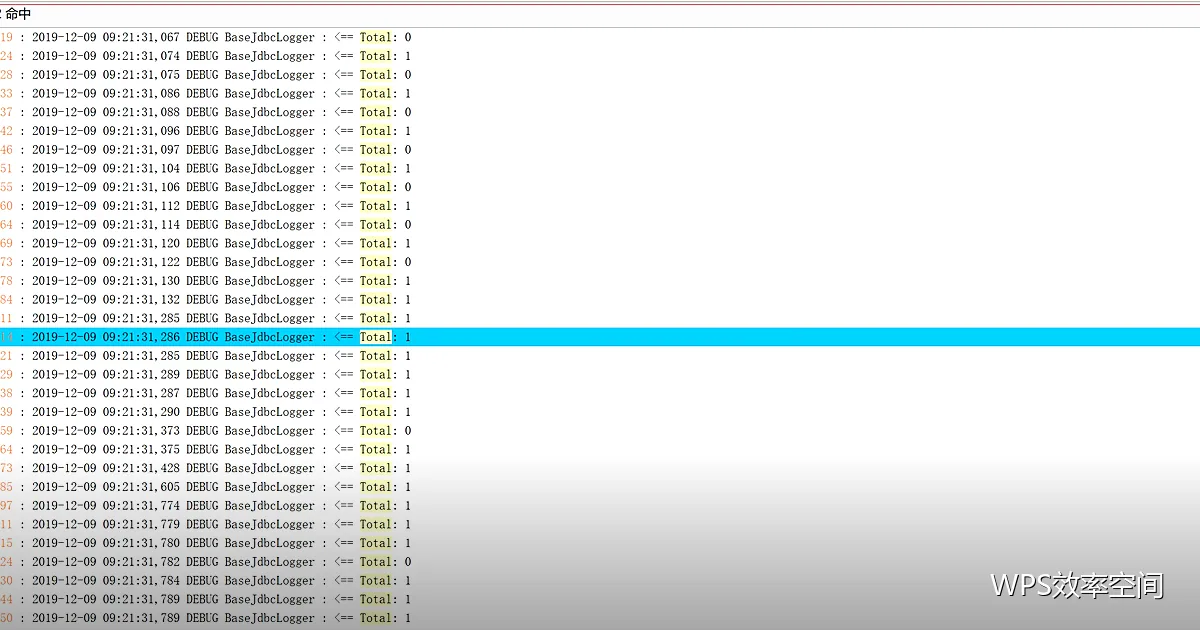Click the highlighted row at 09:21:31,286
This screenshot has width=1200, height=630.
(x=600, y=337)
